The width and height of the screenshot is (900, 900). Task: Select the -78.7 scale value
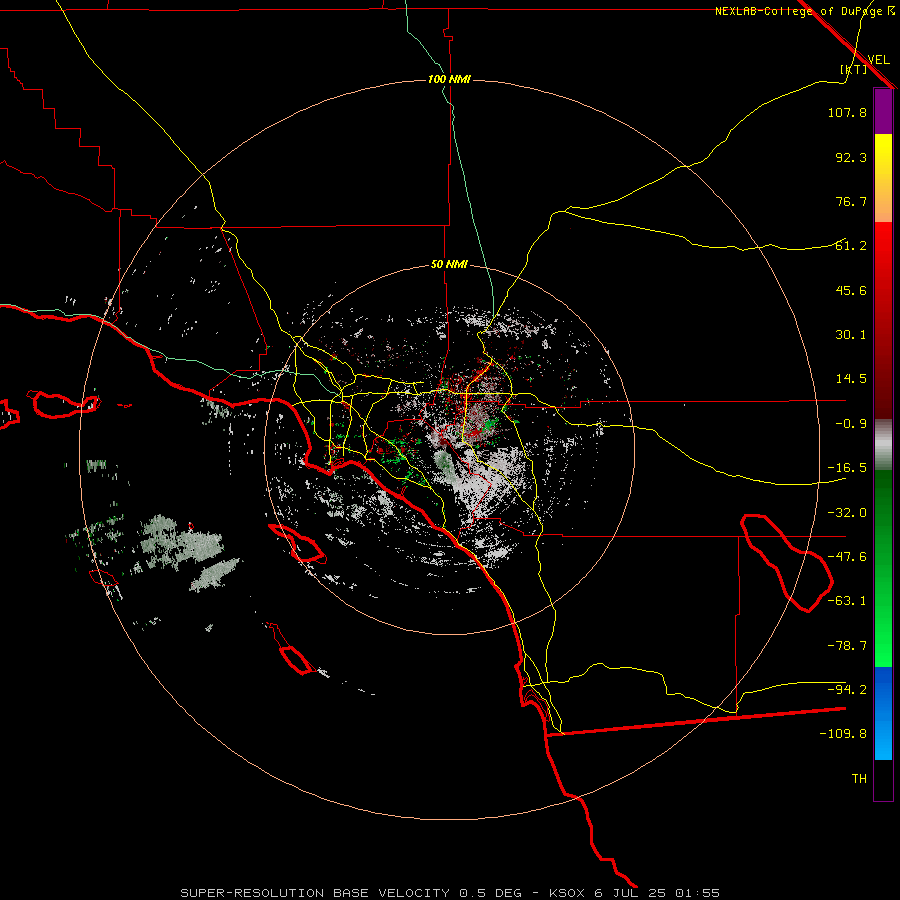click(847, 646)
